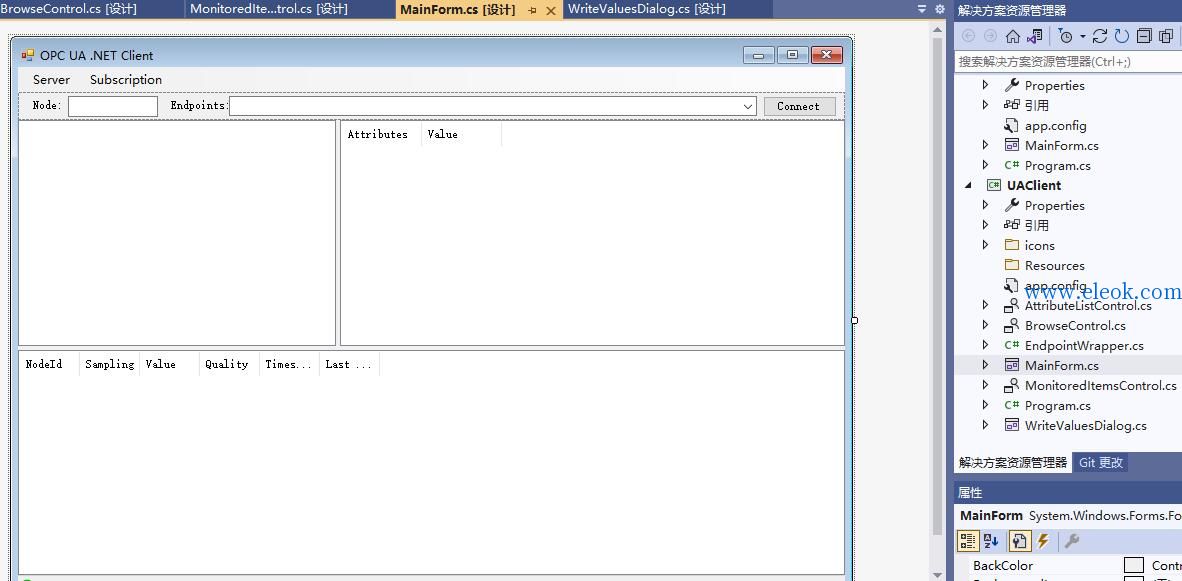The height and width of the screenshot is (581, 1182).
Task: Close the MainForm.cs design tab
Action: click(x=551, y=11)
